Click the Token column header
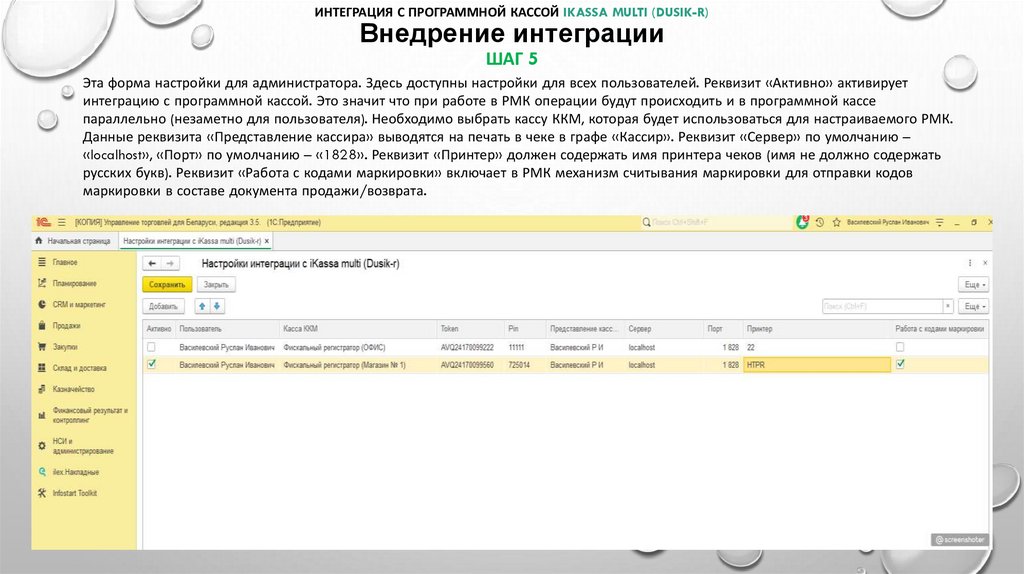The image size is (1024, 574). 470,328
